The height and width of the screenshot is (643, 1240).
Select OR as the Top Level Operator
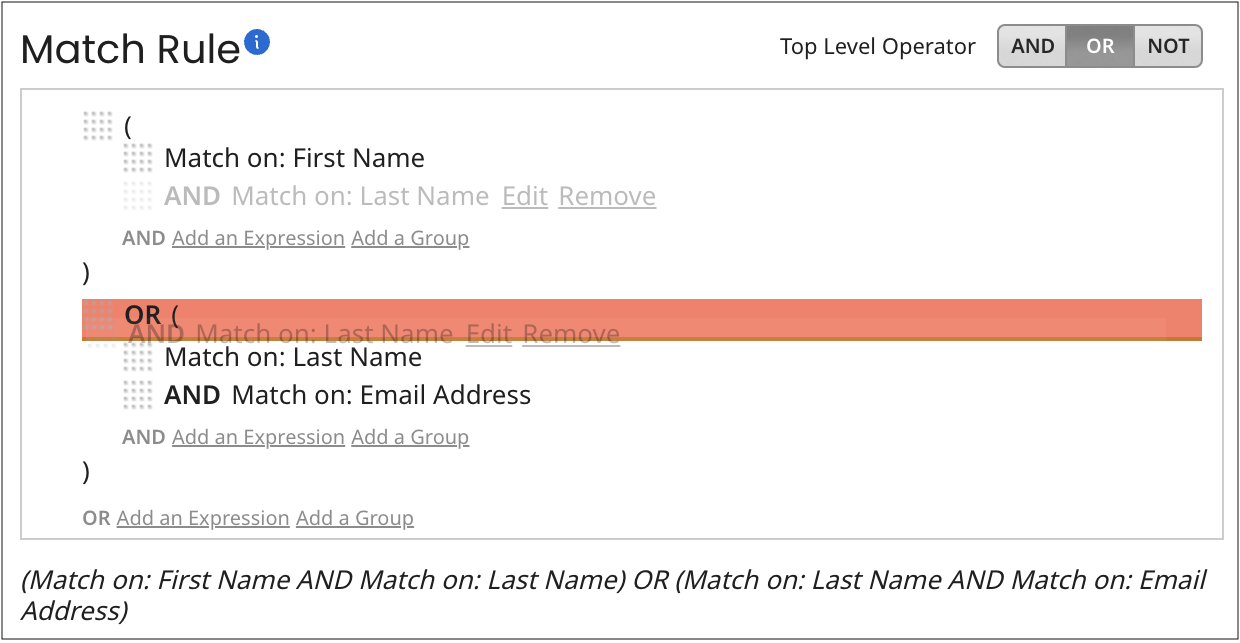pyautogui.click(x=1099, y=45)
